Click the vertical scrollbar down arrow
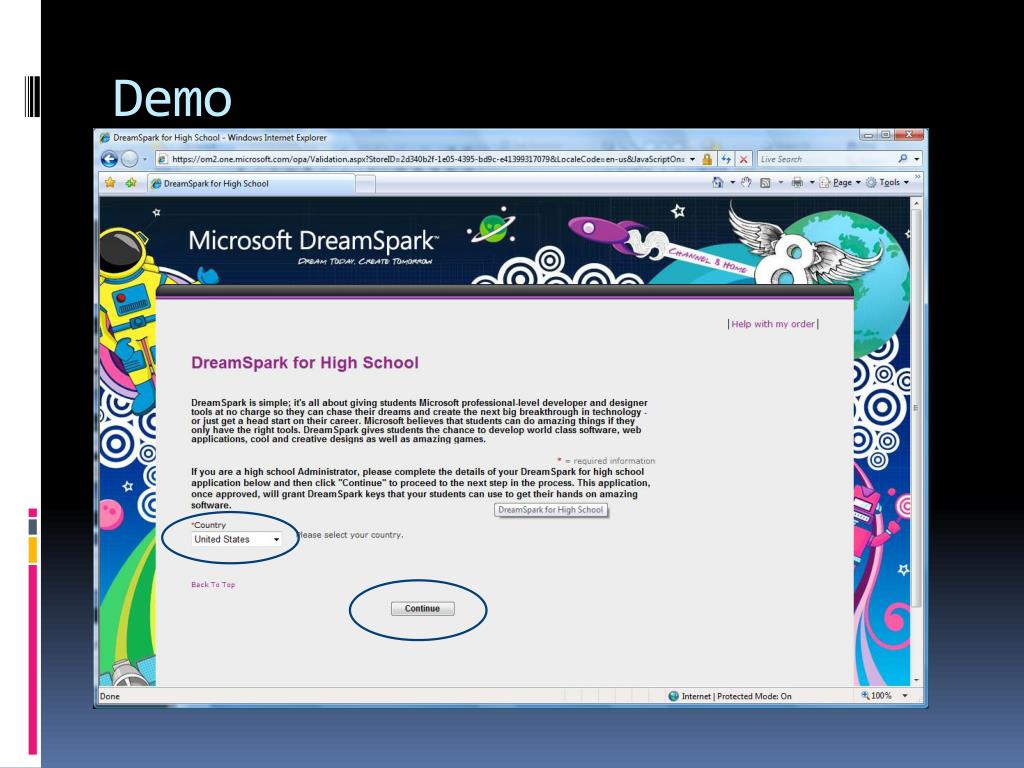 [x=916, y=680]
